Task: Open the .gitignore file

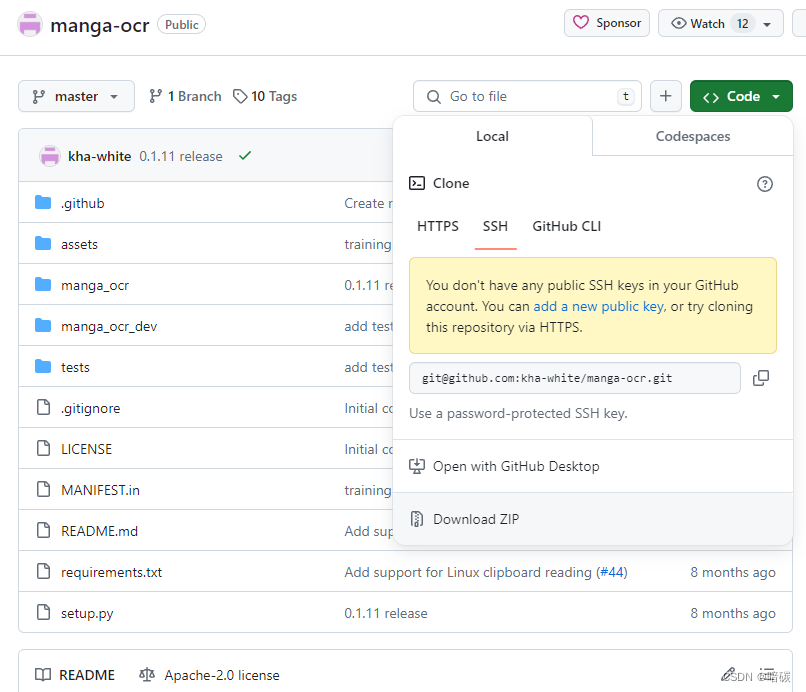Action: [x=90, y=408]
